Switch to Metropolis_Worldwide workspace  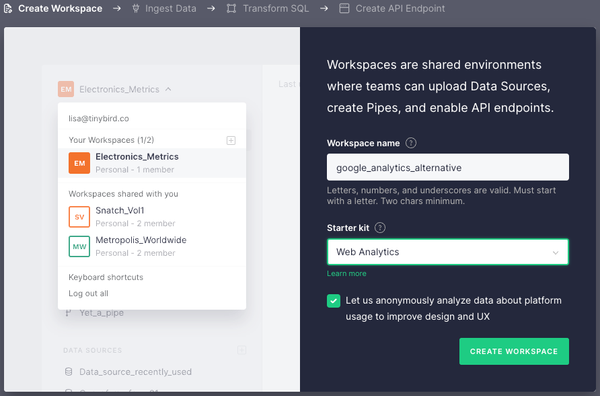pos(152,246)
